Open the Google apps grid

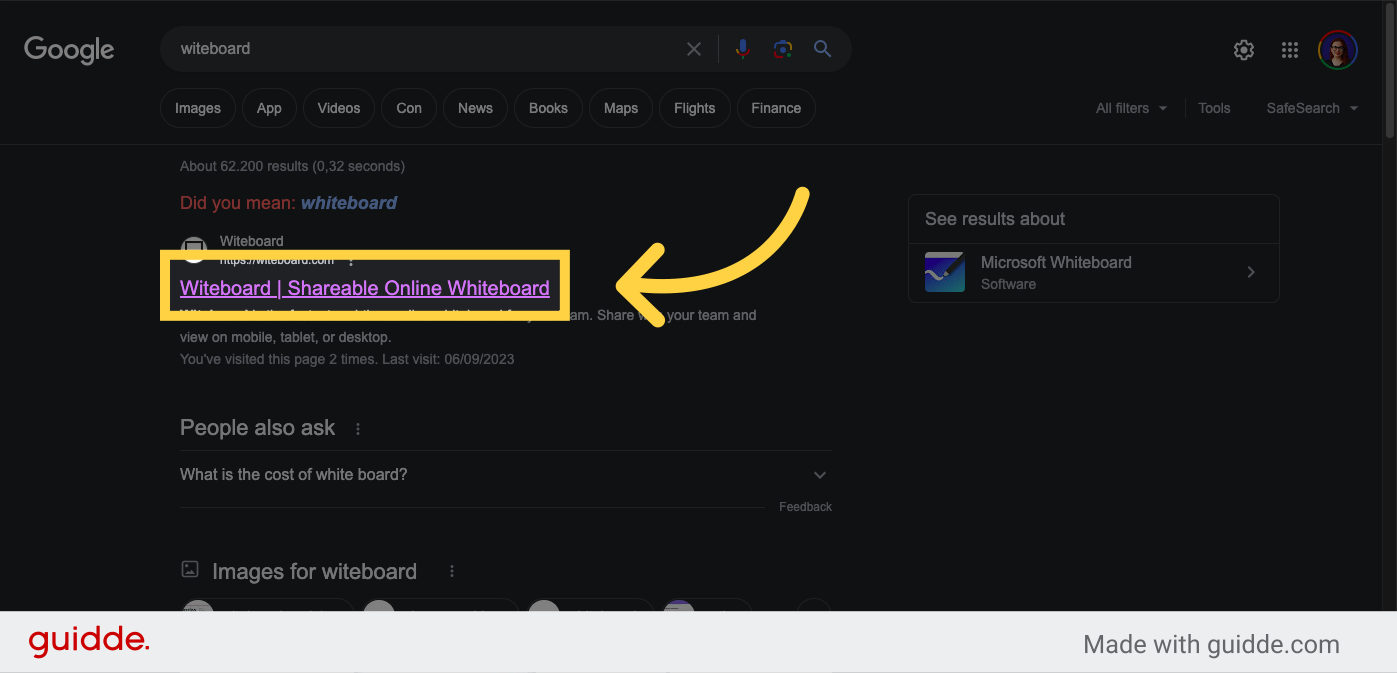click(x=1290, y=49)
